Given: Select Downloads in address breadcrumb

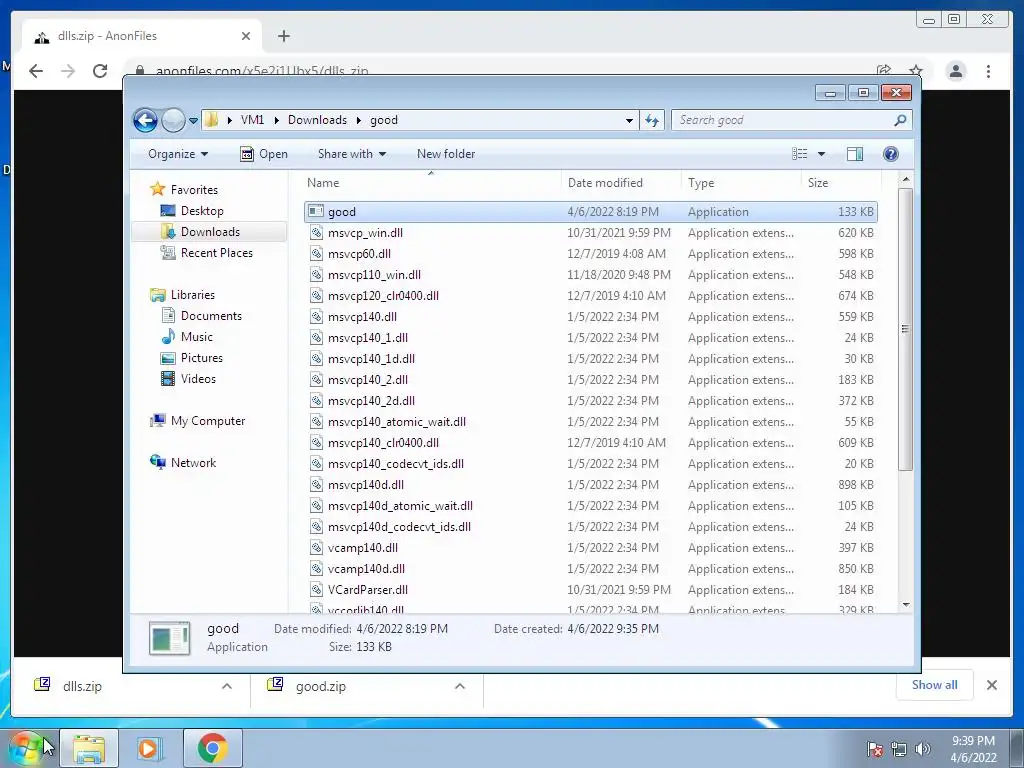Looking at the screenshot, I should [317, 120].
